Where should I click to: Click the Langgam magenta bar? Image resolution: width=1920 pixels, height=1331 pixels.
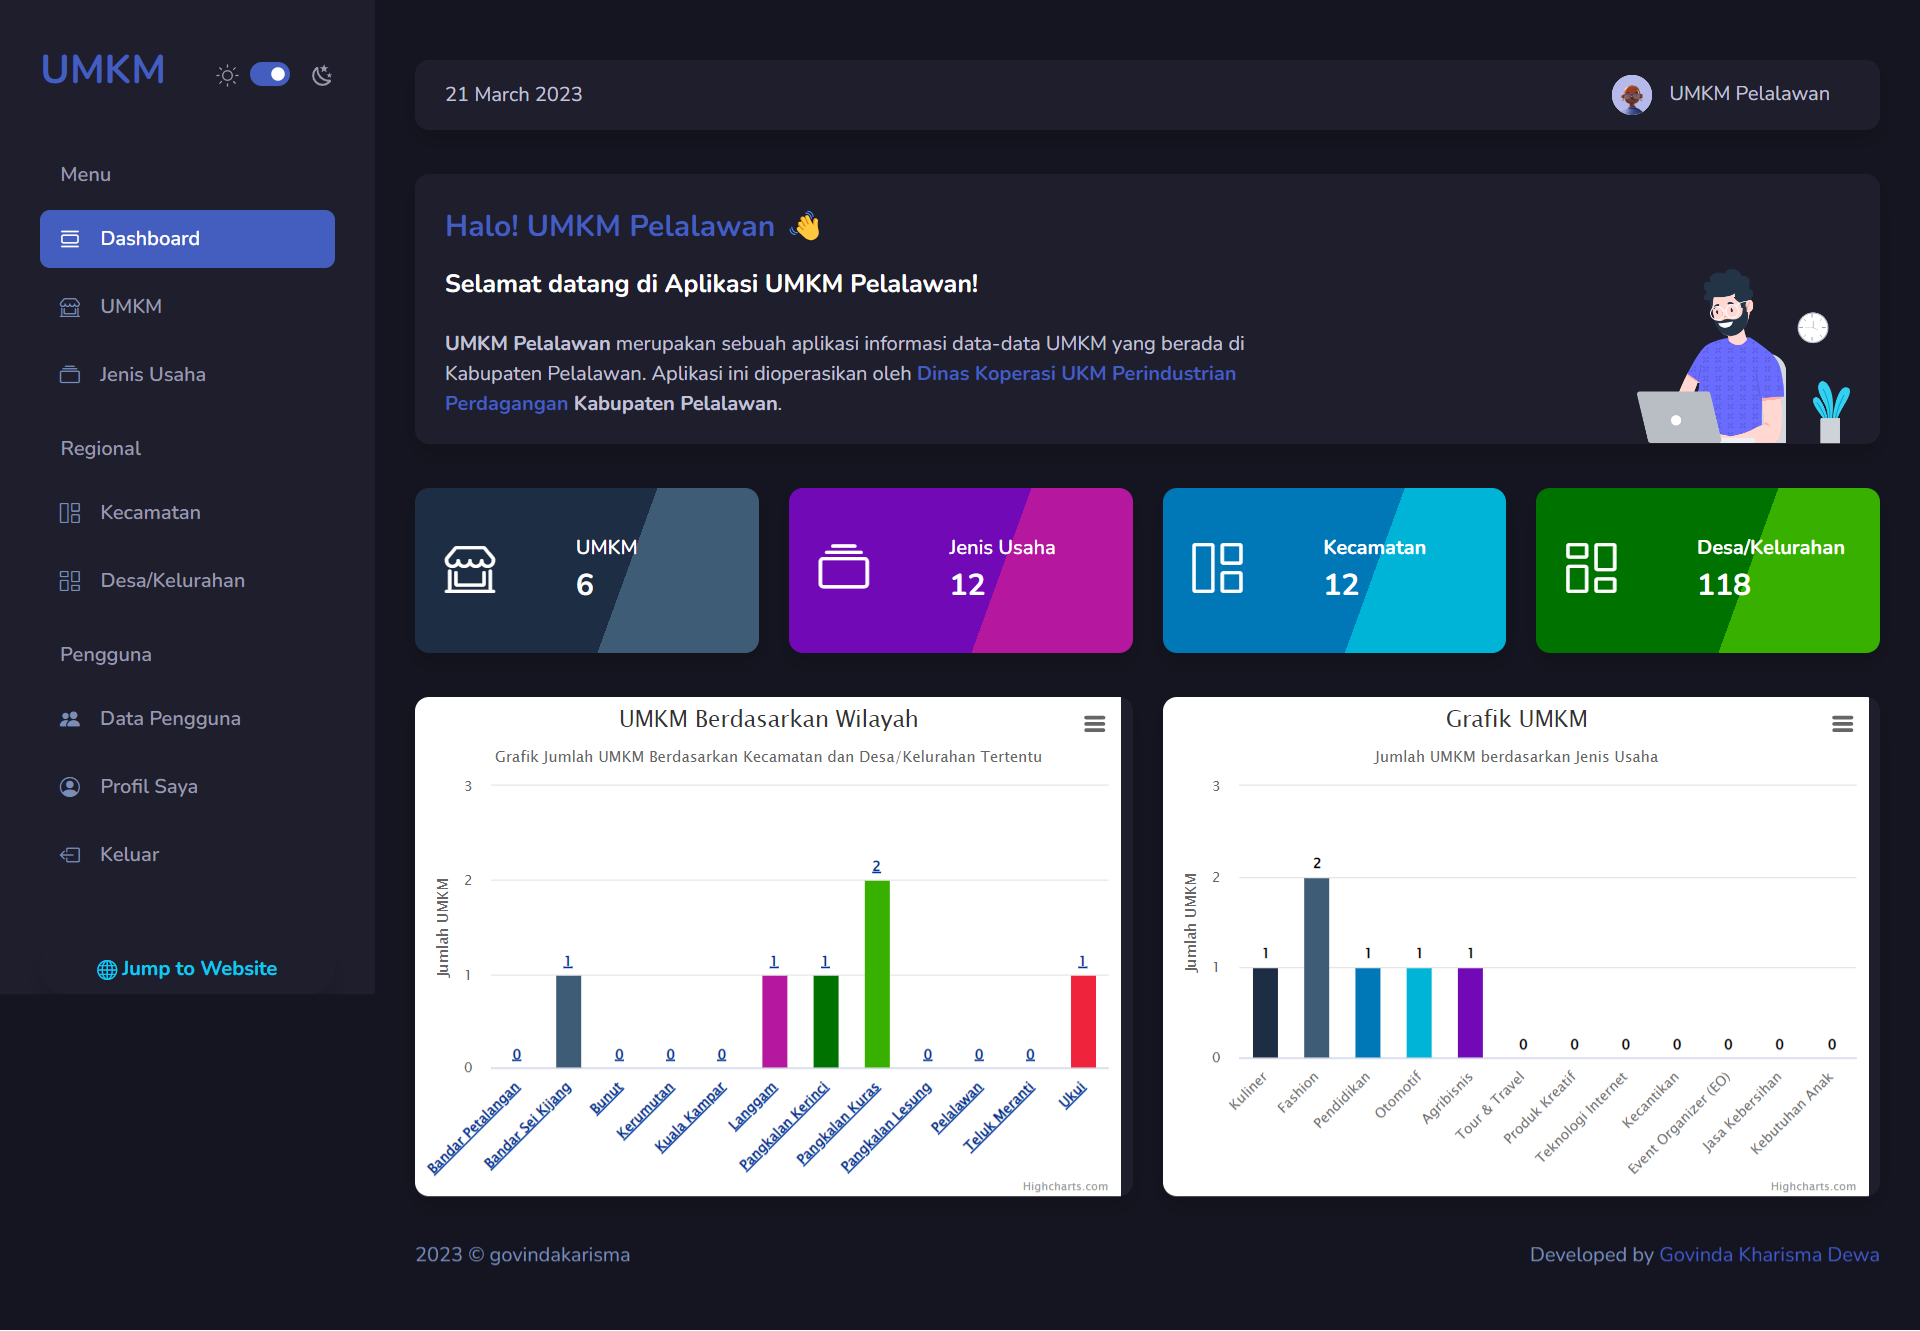pyautogui.click(x=774, y=1022)
